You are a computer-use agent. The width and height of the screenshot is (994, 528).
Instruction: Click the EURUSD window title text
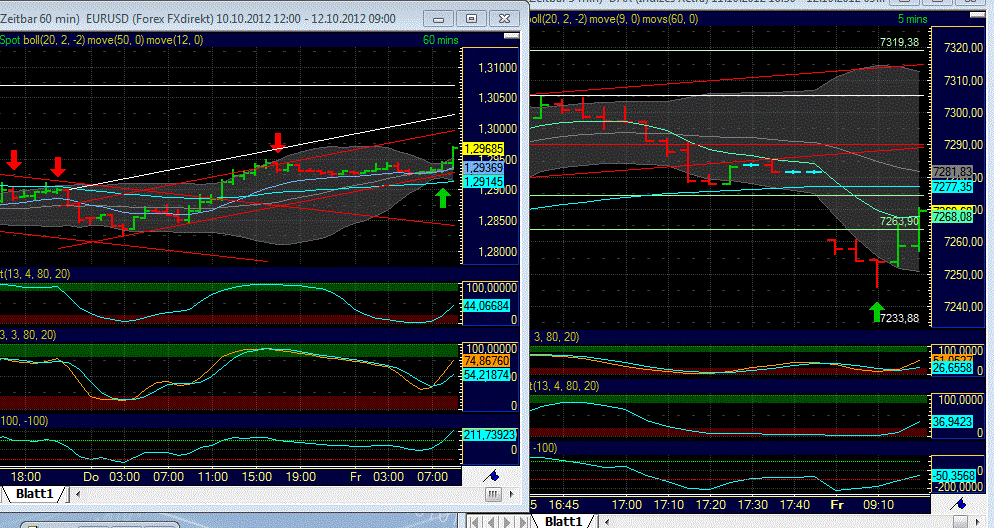point(198,19)
